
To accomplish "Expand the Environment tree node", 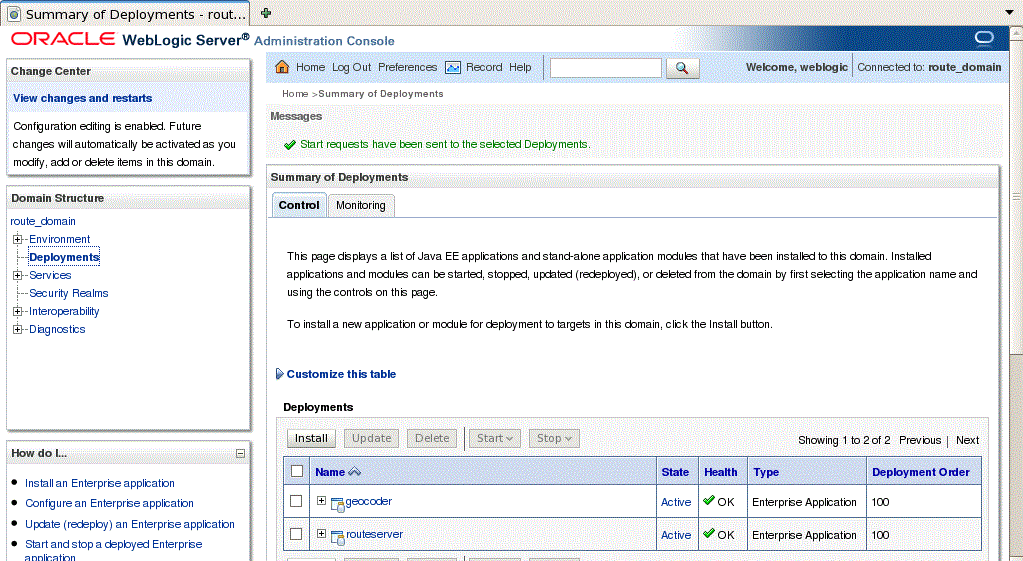I will click(18, 239).
